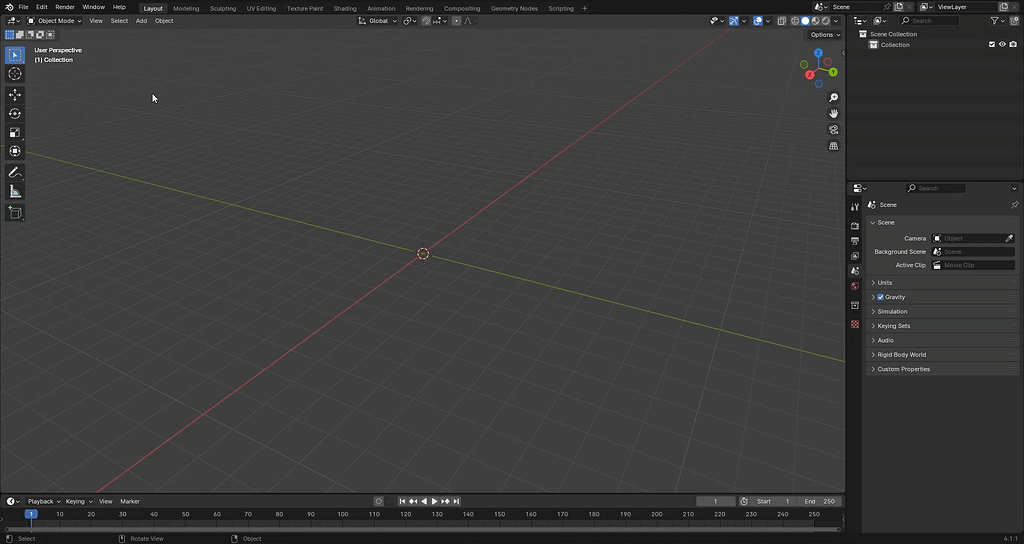Viewport: 1024px width, 544px height.
Task: Expand the Audio panel
Action: click(x=942, y=340)
